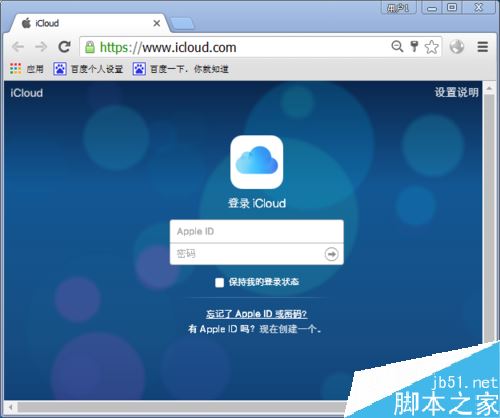Screen dimensions: 500x418
Task: Click the vertical scrollbar up arrow
Action: (x=489, y=88)
